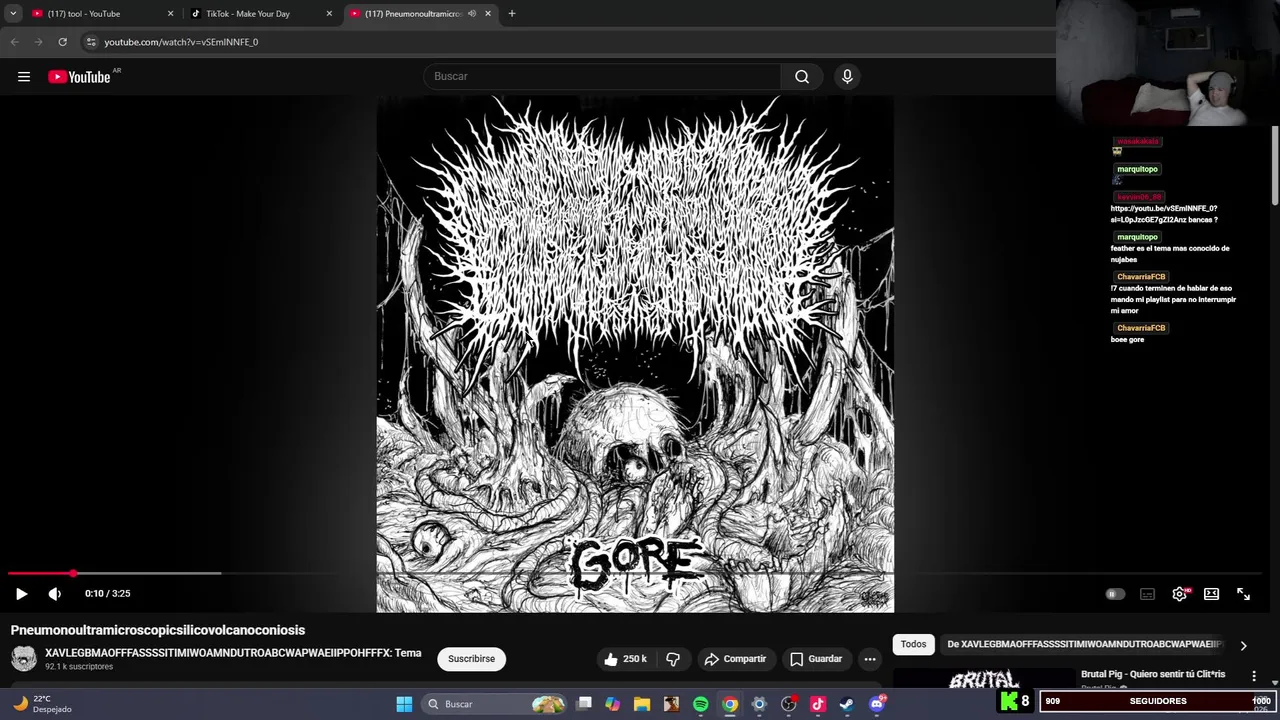The height and width of the screenshot is (720, 1280).
Task: Click the taskbar Buscar search box
Action: pyautogui.click(x=495, y=704)
